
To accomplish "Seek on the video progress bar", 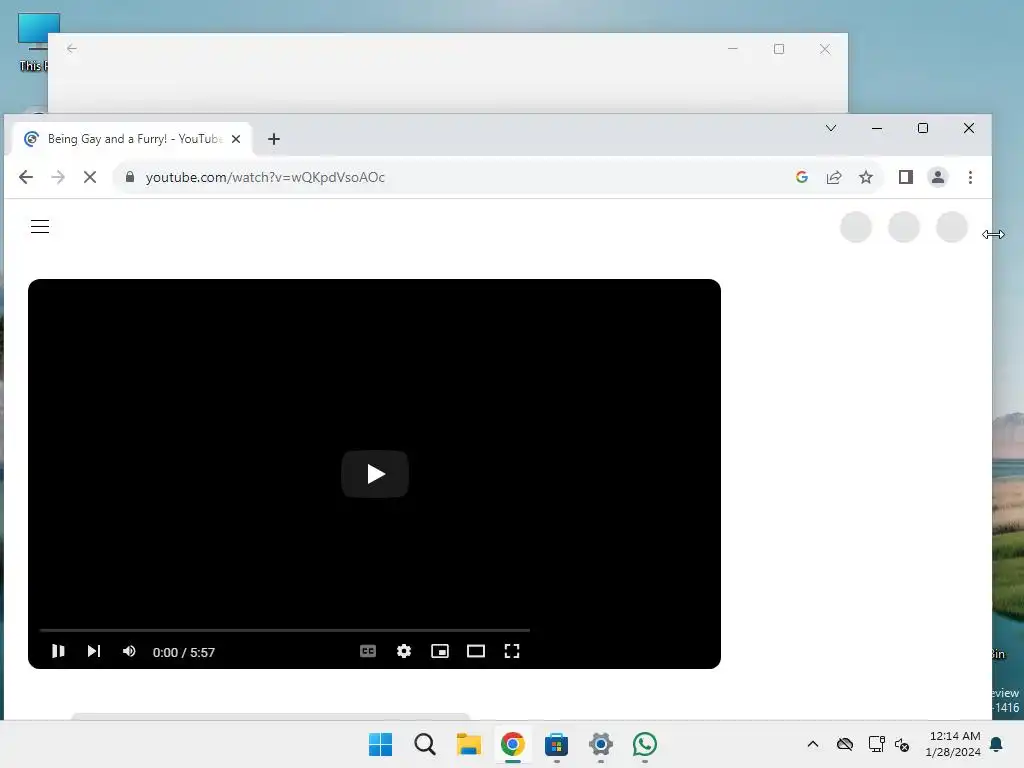I will tap(285, 630).
